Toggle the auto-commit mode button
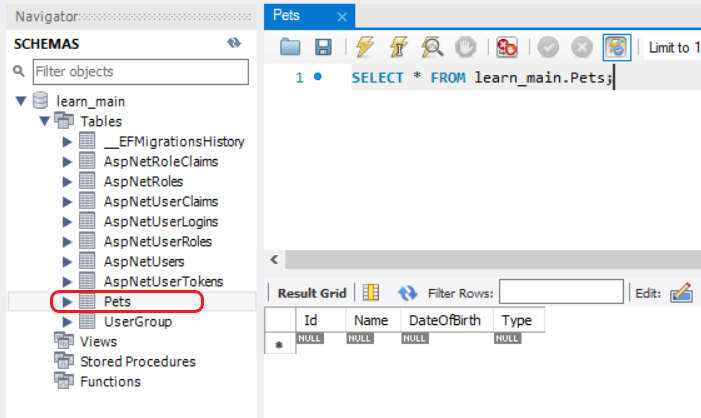Image resolution: width=701 pixels, height=418 pixels. pyautogui.click(x=616, y=47)
